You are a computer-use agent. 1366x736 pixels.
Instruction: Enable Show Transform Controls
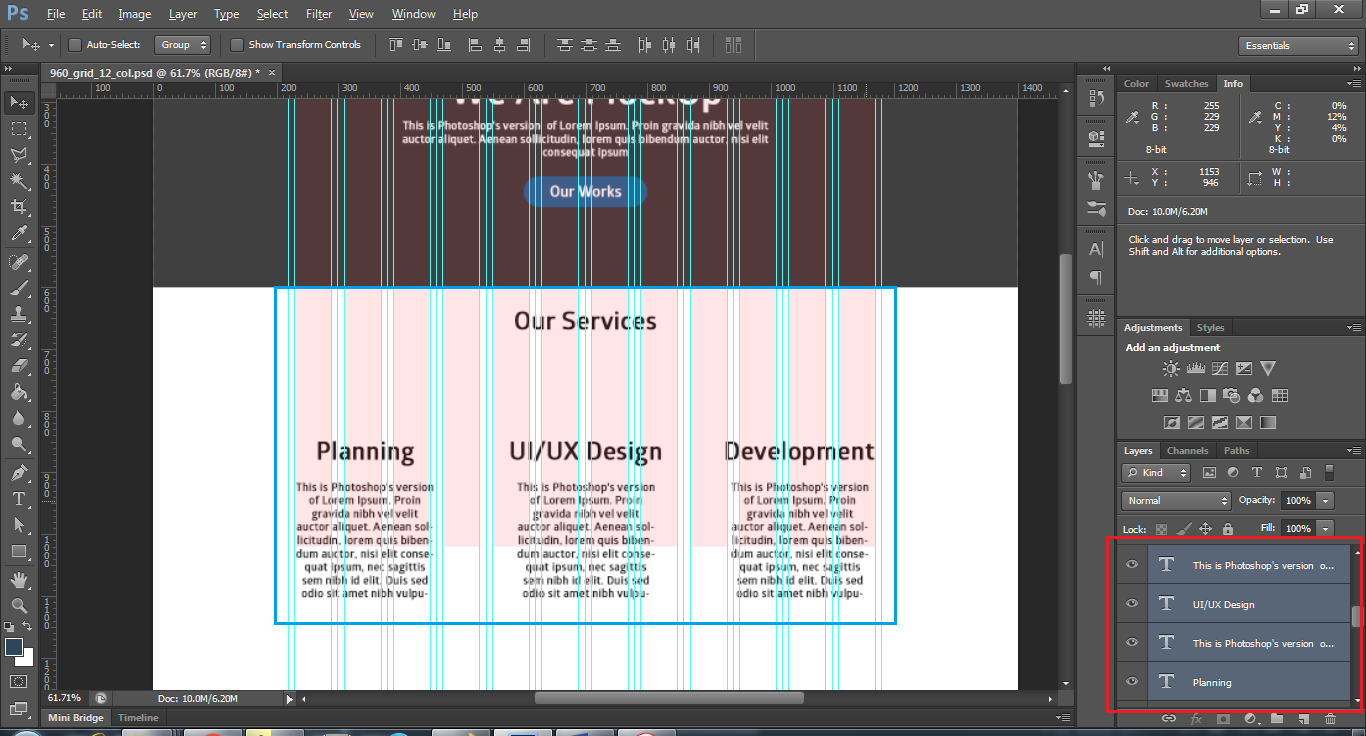point(237,45)
